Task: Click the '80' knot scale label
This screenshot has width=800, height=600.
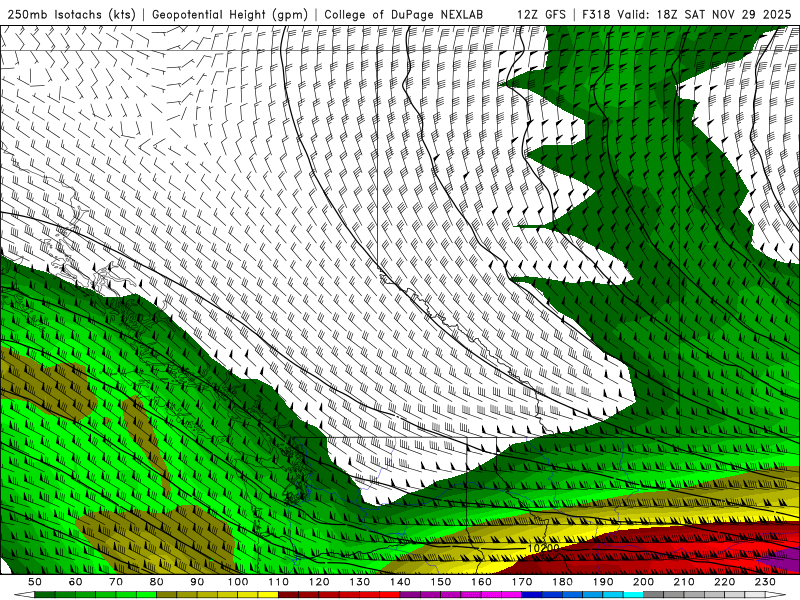Action: pos(157,582)
